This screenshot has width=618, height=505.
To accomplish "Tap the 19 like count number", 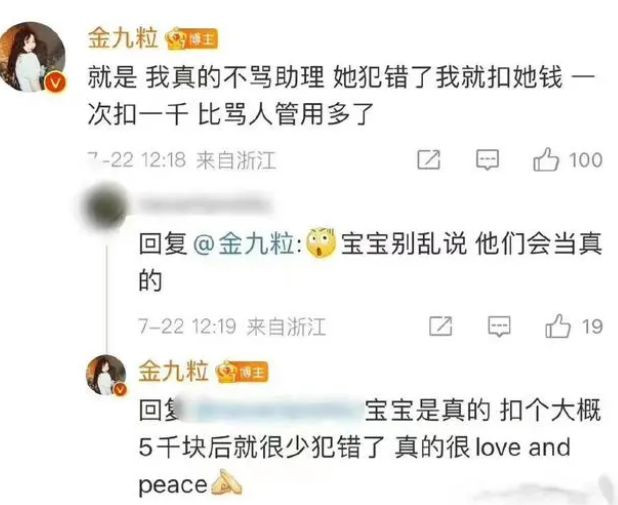I will click(592, 327).
